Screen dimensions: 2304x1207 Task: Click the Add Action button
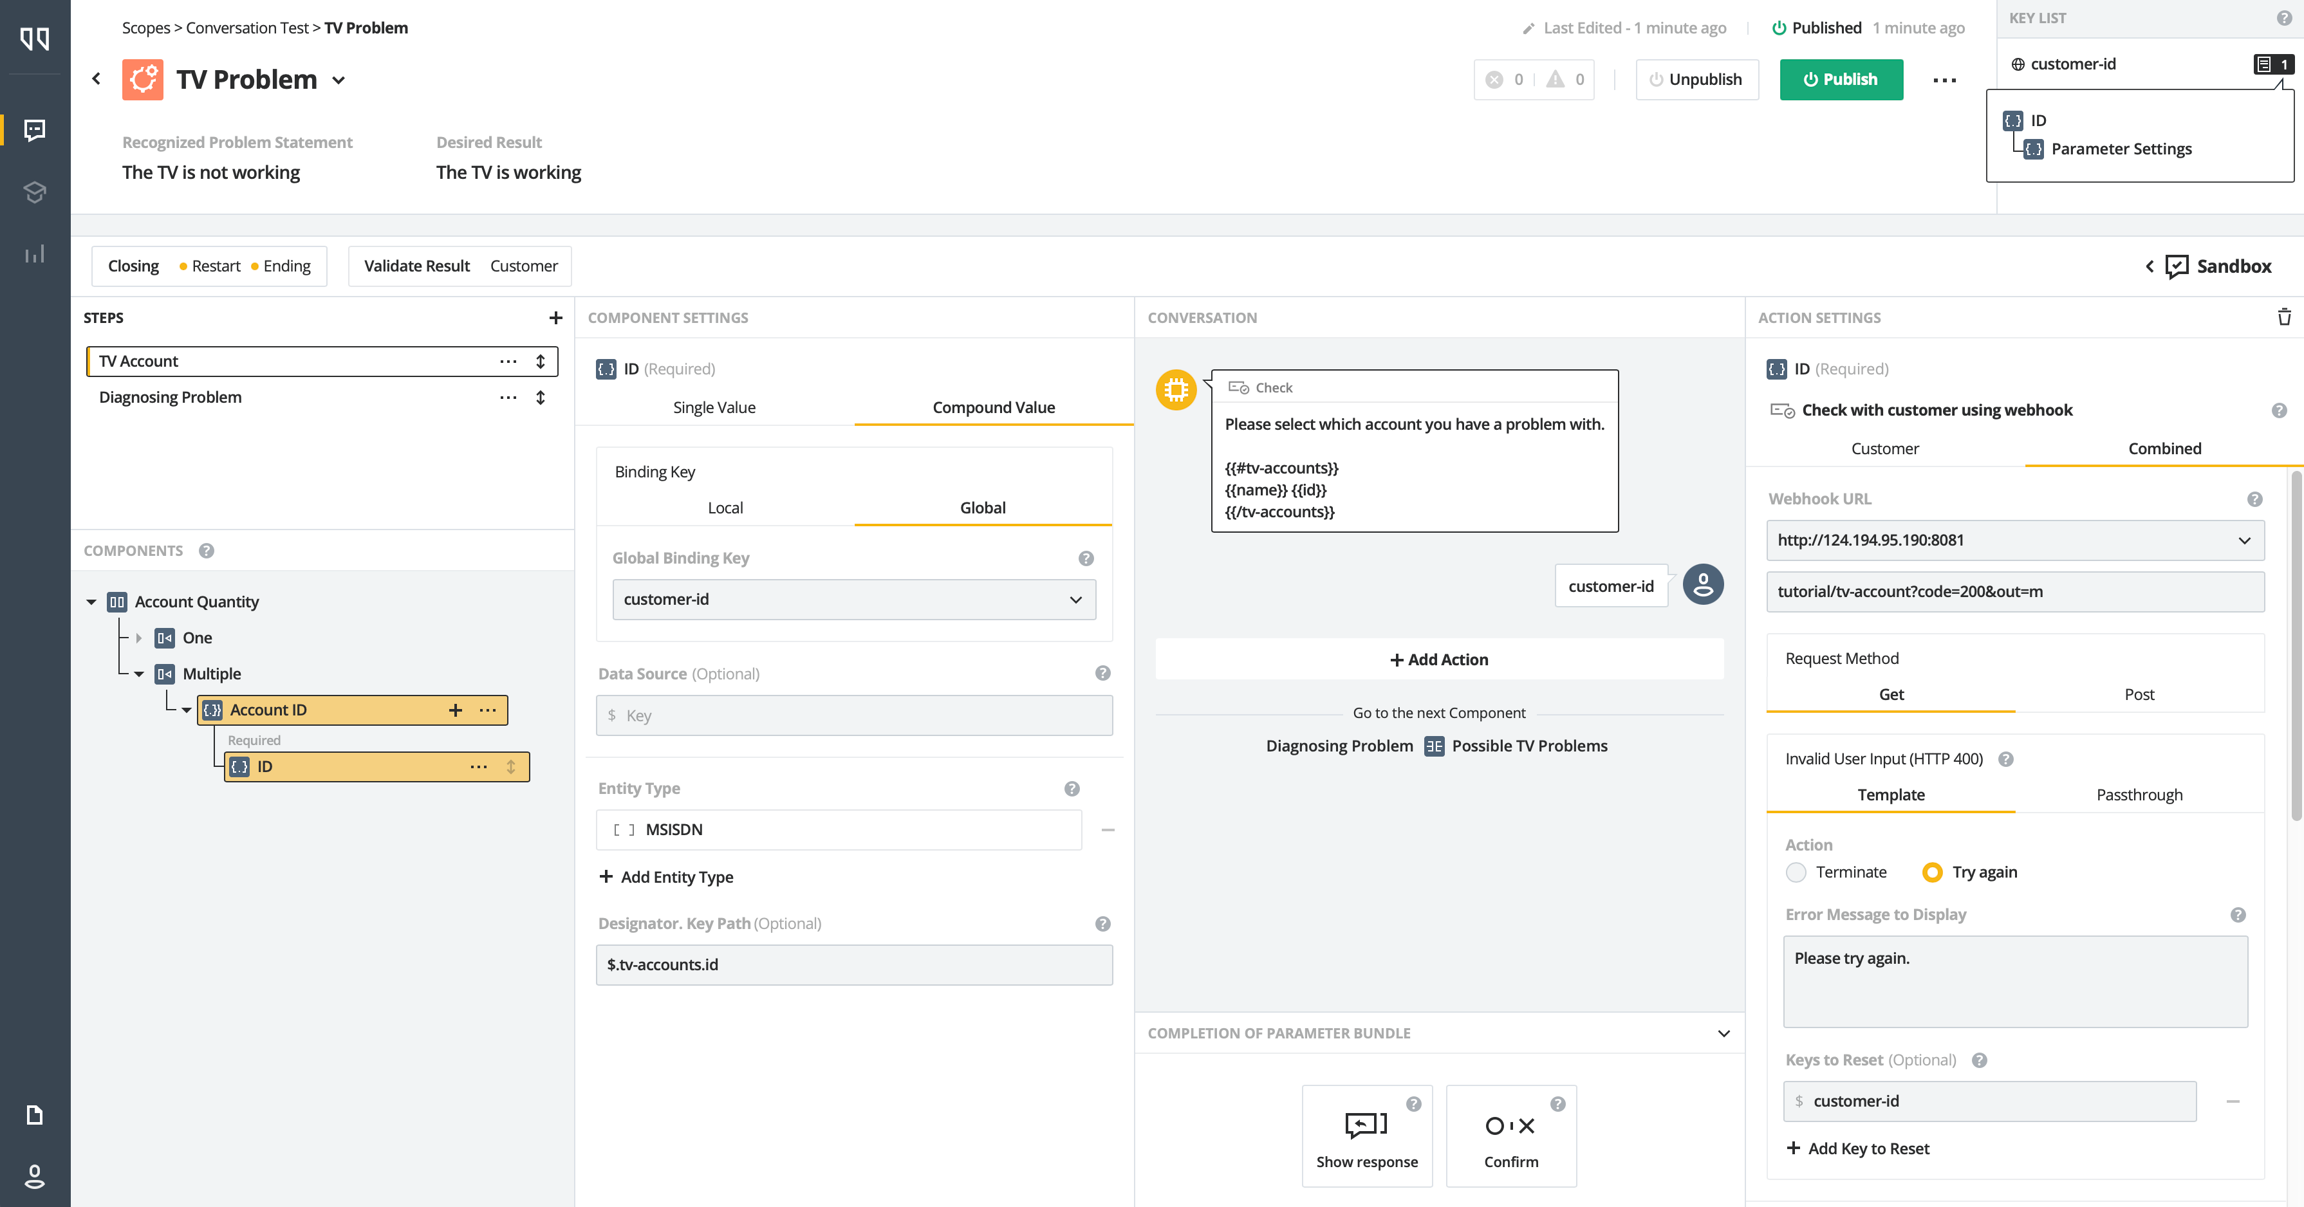[1439, 659]
